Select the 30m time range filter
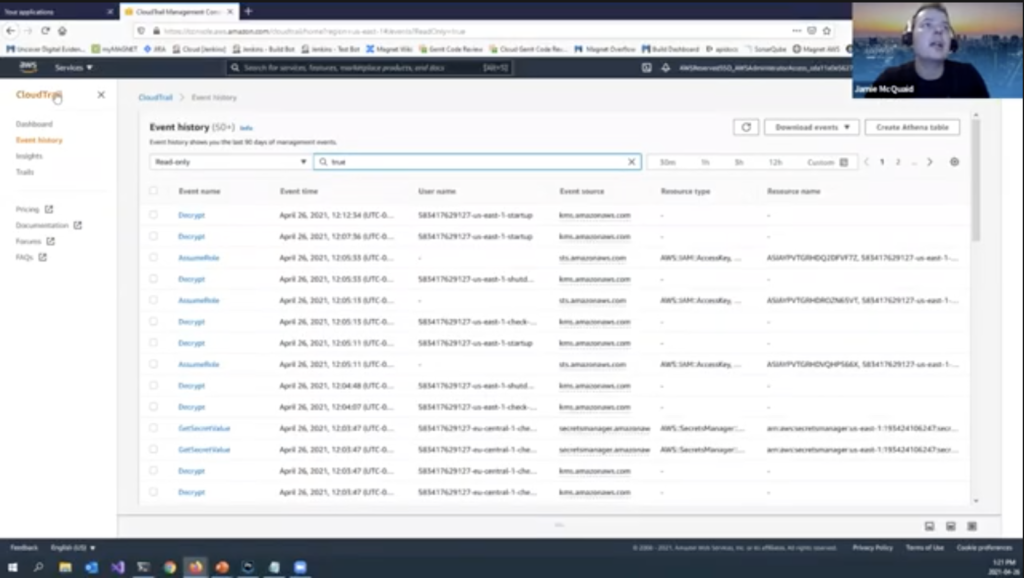This screenshot has width=1024, height=578. [667, 162]
